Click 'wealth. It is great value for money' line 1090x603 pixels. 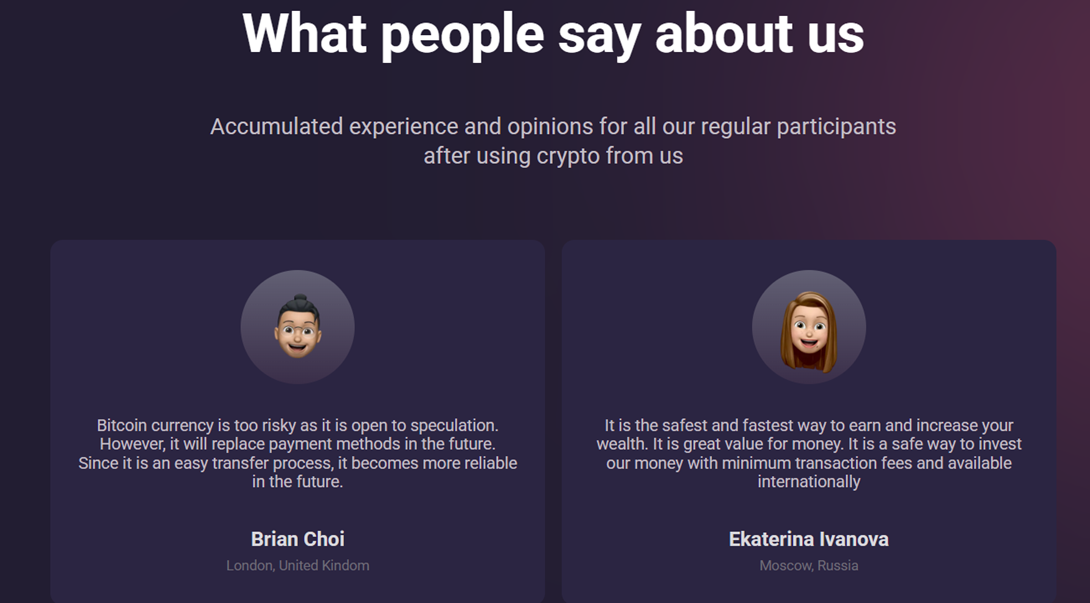point(809,444)
